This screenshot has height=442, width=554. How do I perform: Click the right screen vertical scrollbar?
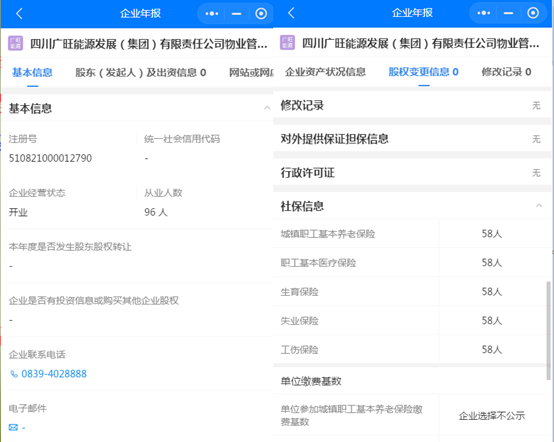548,331
